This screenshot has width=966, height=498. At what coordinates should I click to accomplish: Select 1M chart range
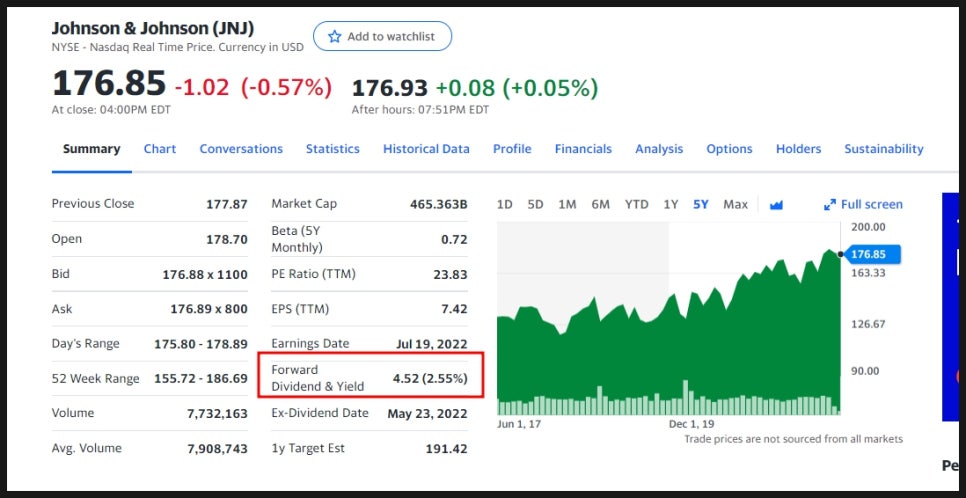567,205
